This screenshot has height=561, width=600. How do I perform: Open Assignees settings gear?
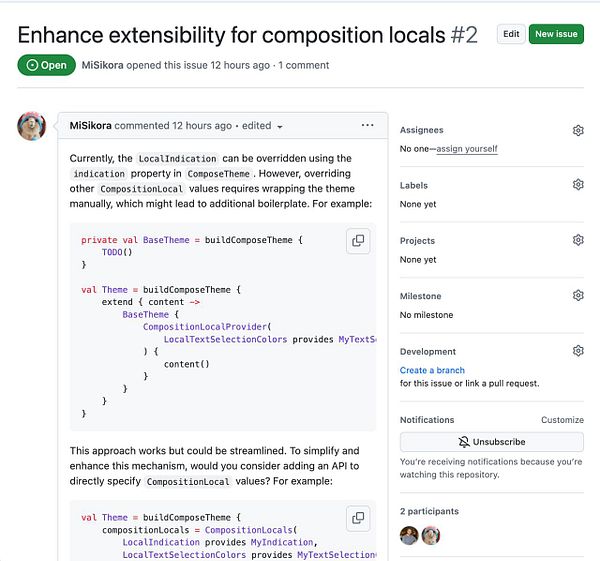pyautogui.click(x=578, y=130)
